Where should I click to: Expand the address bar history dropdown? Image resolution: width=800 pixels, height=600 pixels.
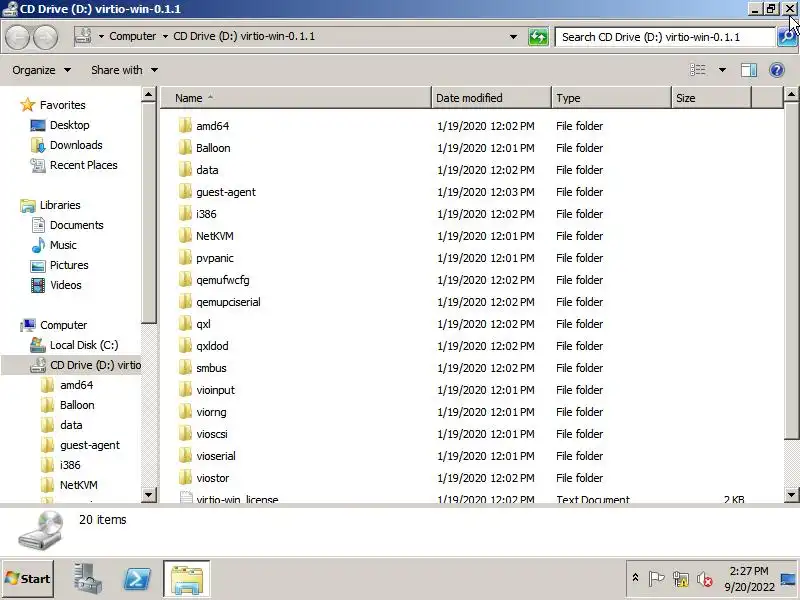pyautogui.click(x=513, y=37)
